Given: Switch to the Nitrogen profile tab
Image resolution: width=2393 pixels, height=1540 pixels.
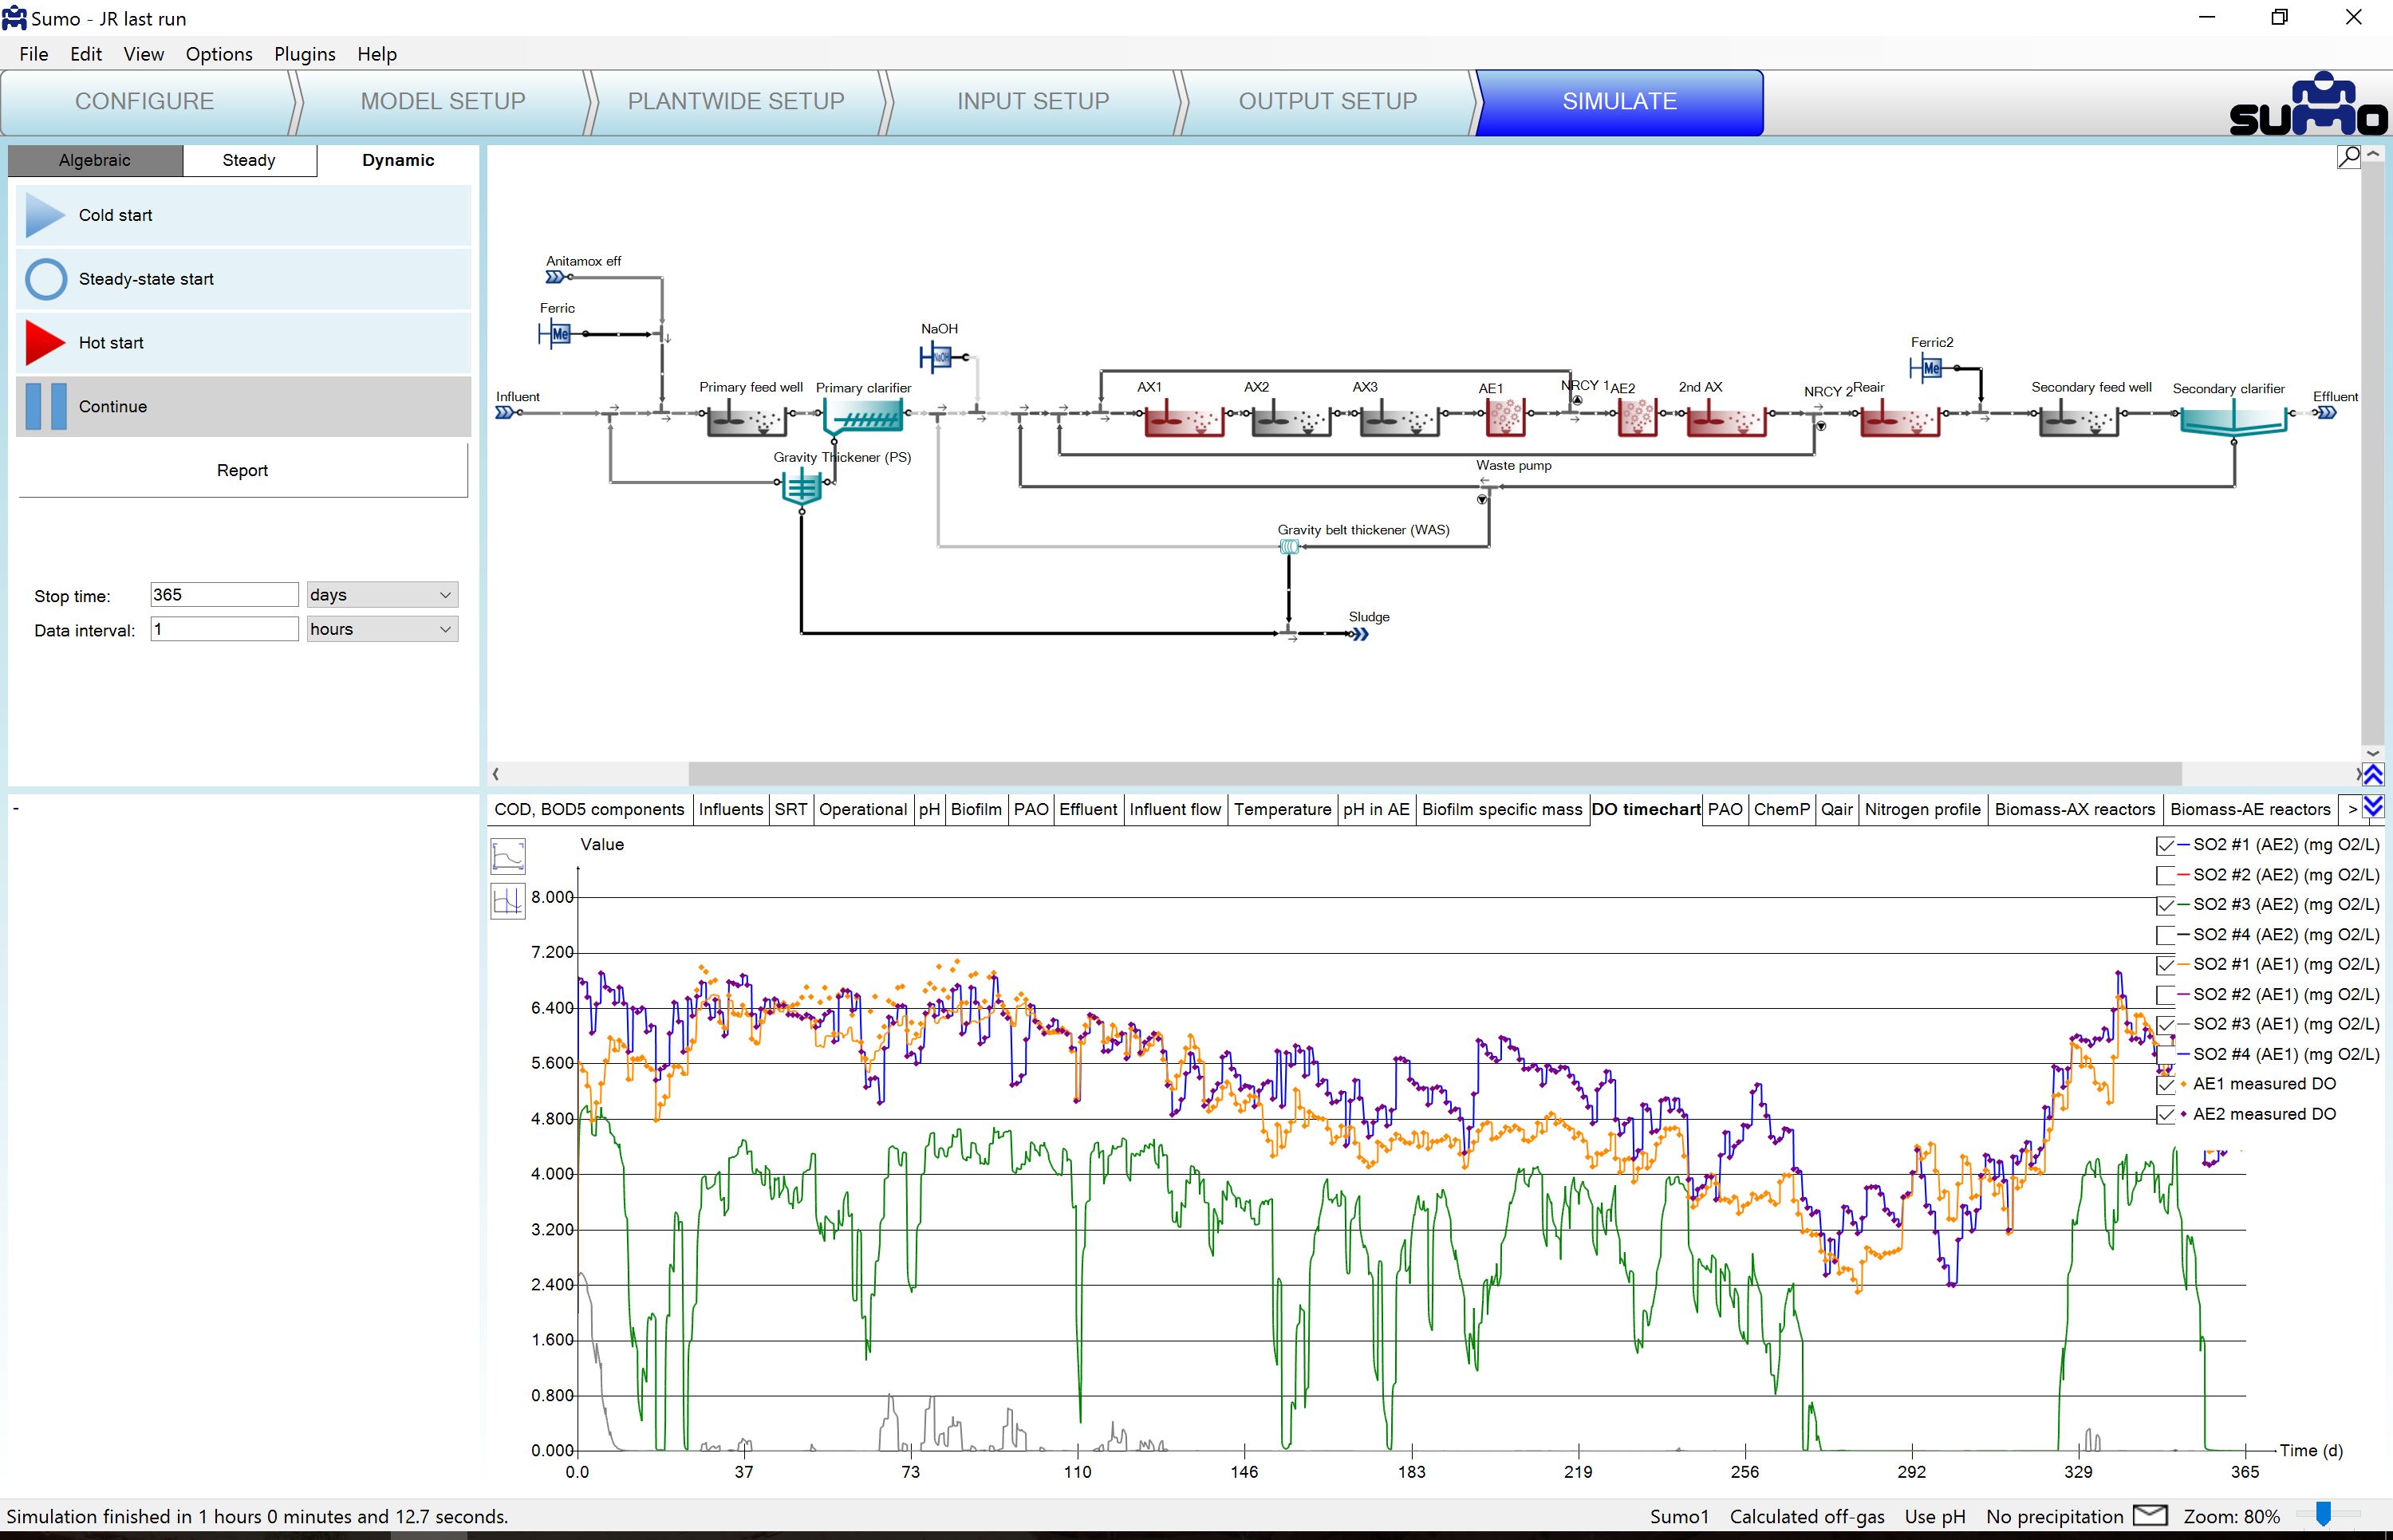Looking at the screenshot, I should click(x=1921, y=809).
